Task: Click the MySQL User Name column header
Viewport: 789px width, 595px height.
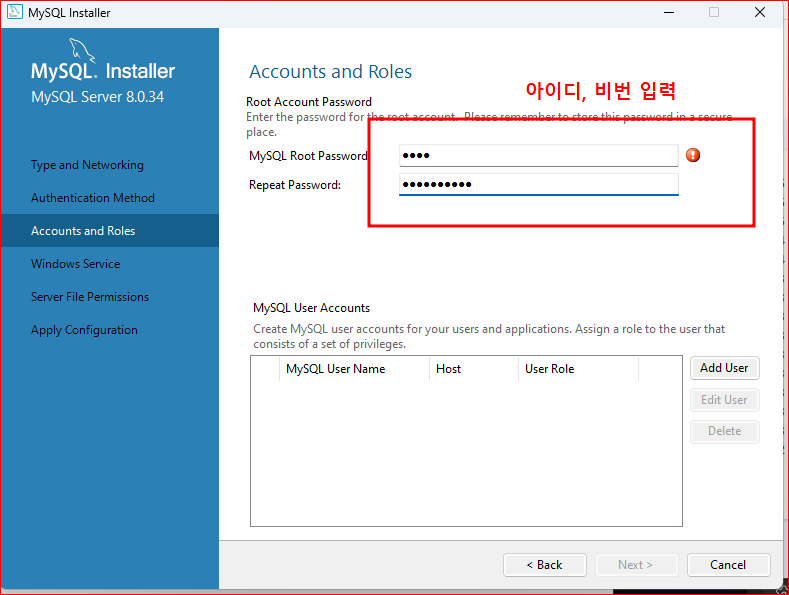Action: coord(354,369)
